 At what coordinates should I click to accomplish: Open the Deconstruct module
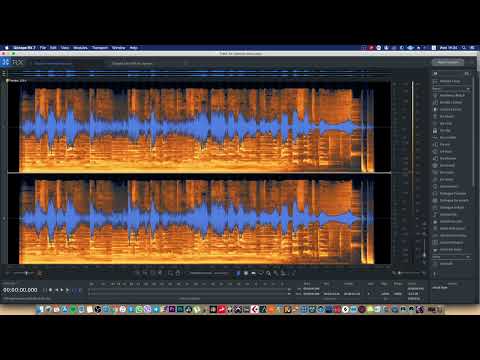452,186
